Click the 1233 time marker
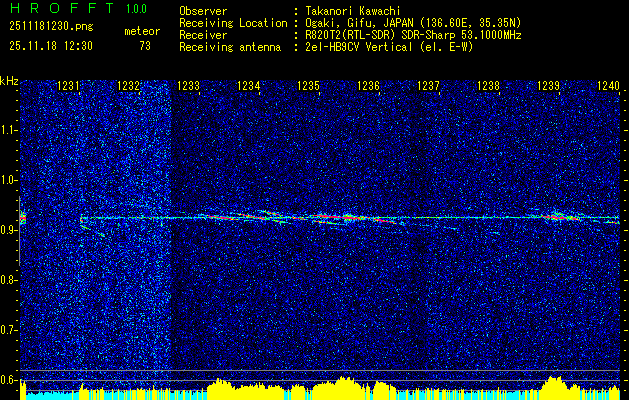 189,85
